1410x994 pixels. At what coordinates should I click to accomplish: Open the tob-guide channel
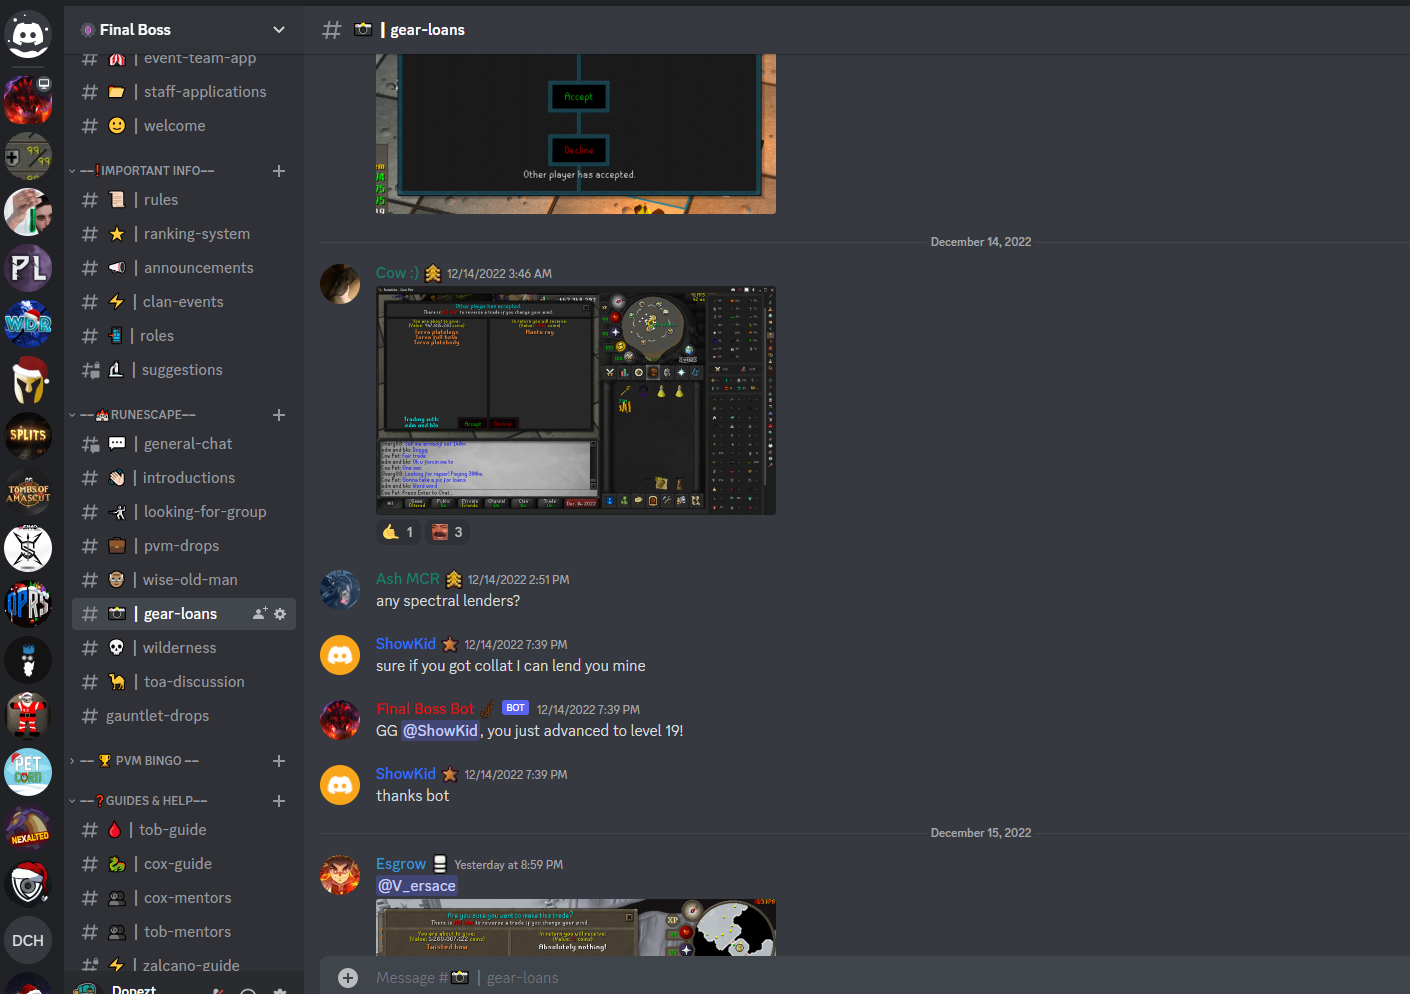pos(184,830)
